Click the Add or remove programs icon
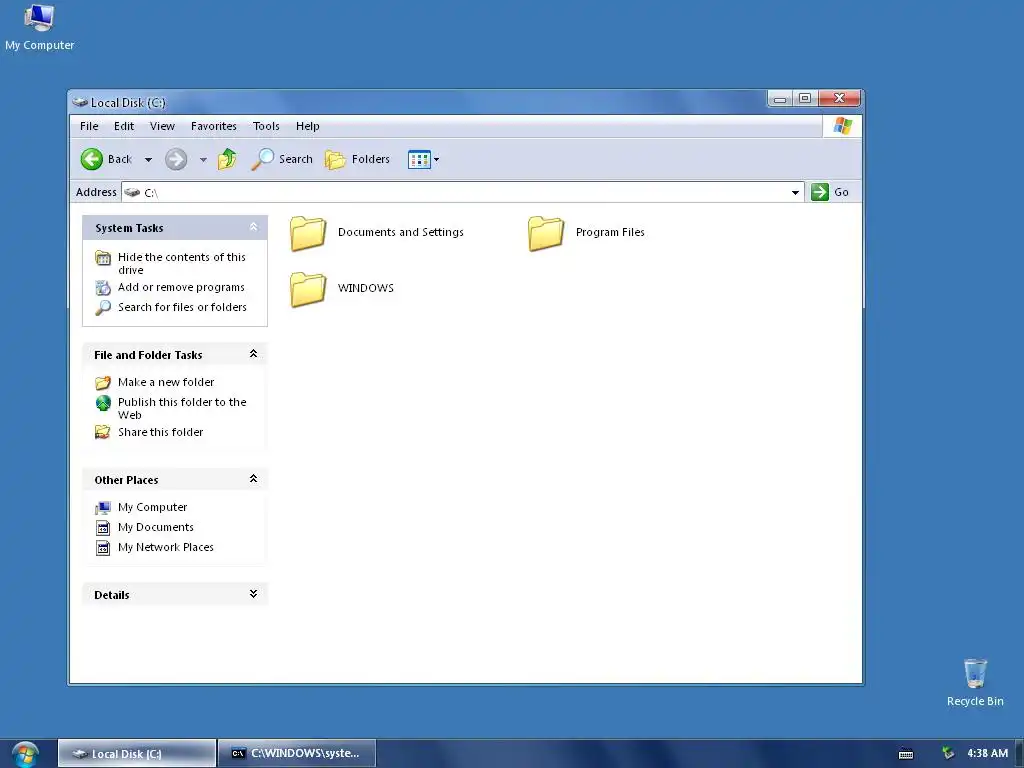 pyautogui.click(x=103, y=287)
